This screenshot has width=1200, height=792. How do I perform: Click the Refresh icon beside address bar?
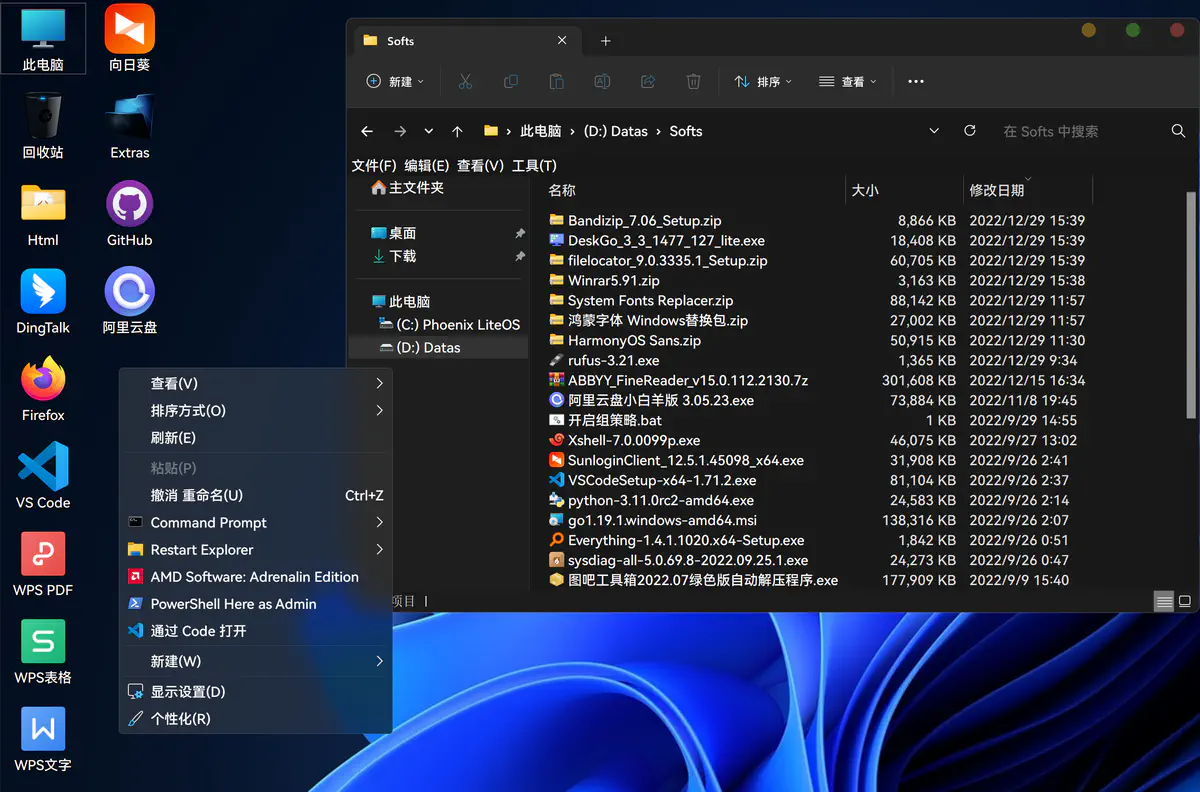969,131
